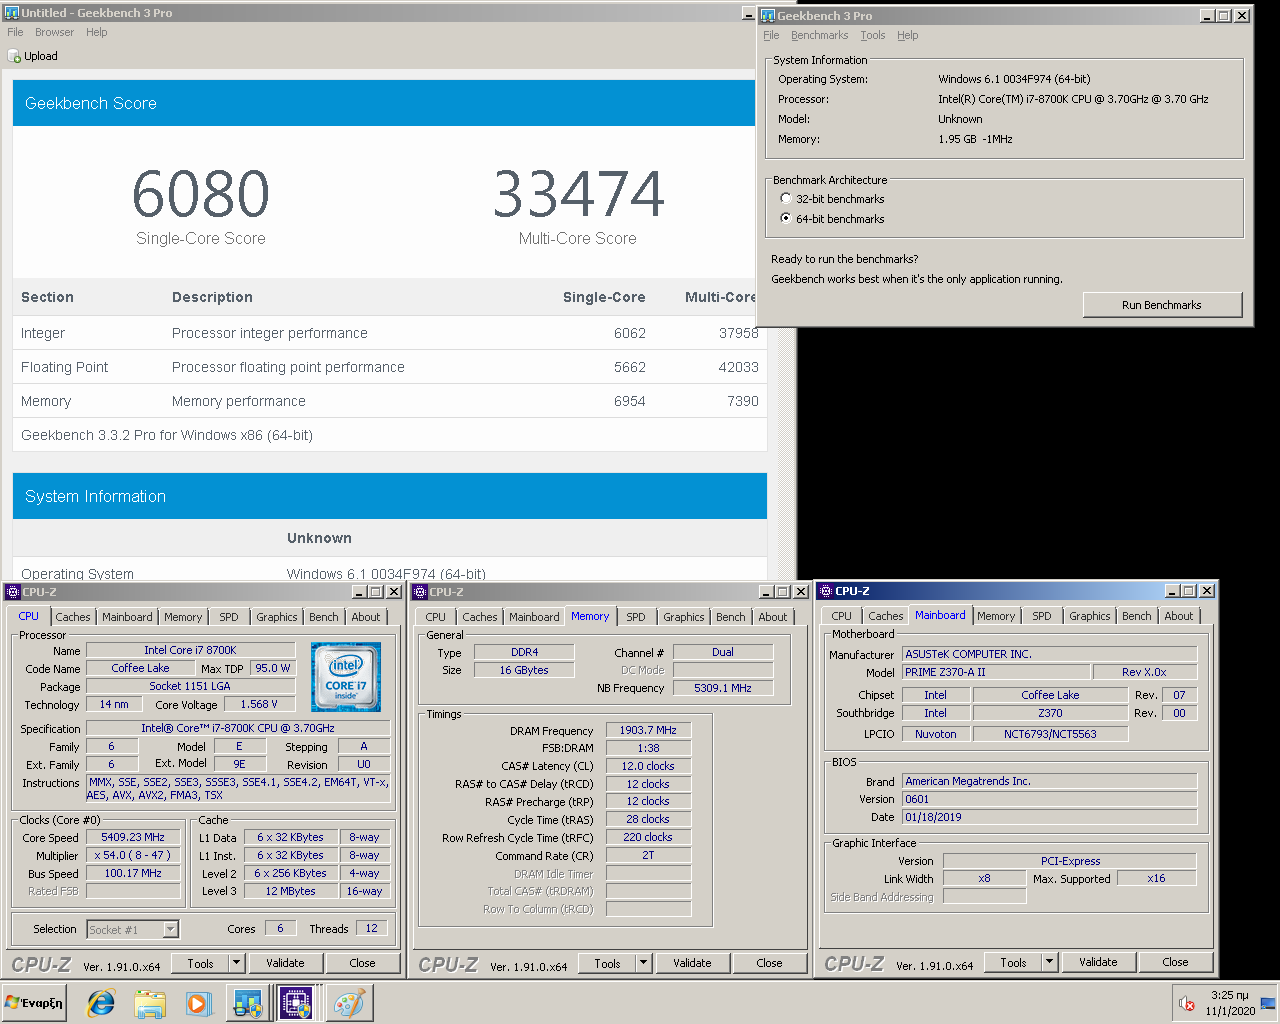Viewport: 1280px width, 1024px height.
Task: Click the Windows Start button
Action: pos(35,1003)
